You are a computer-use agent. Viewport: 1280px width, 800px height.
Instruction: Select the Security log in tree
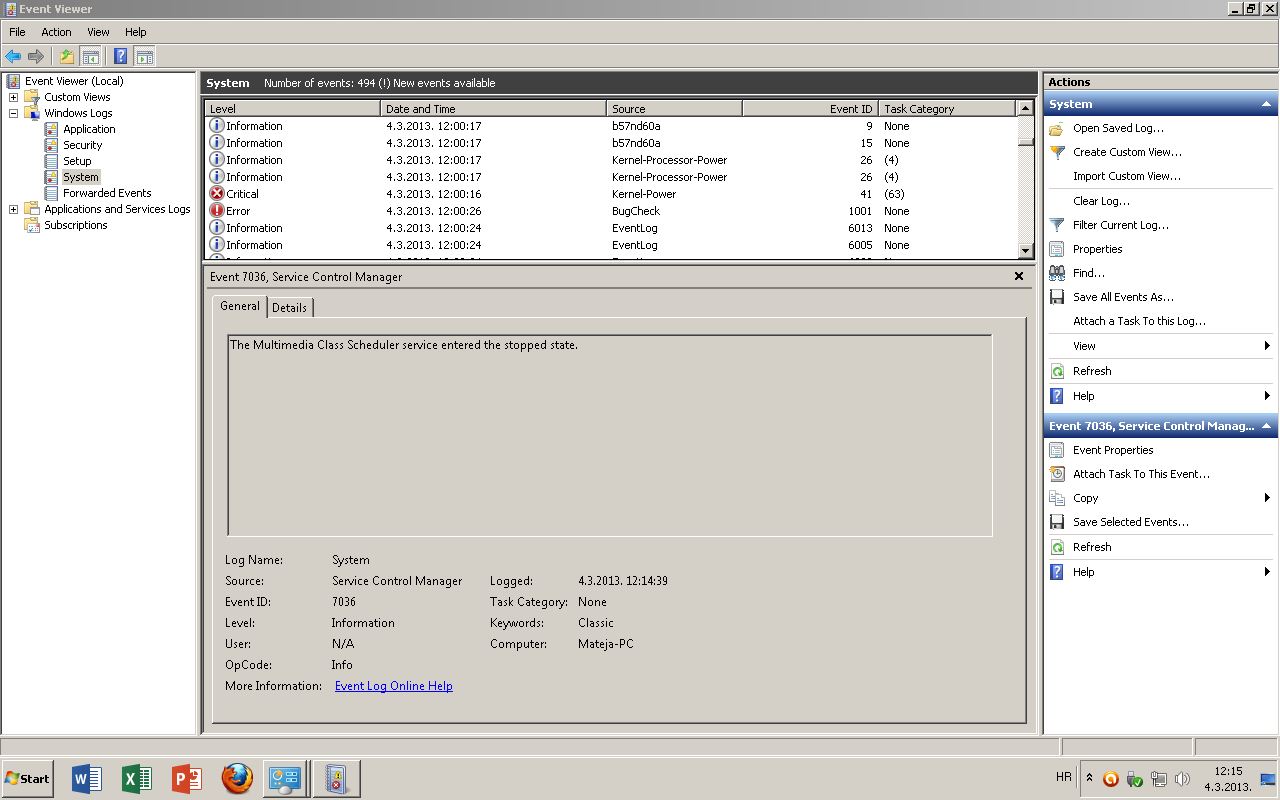click(x=82, y=145)
